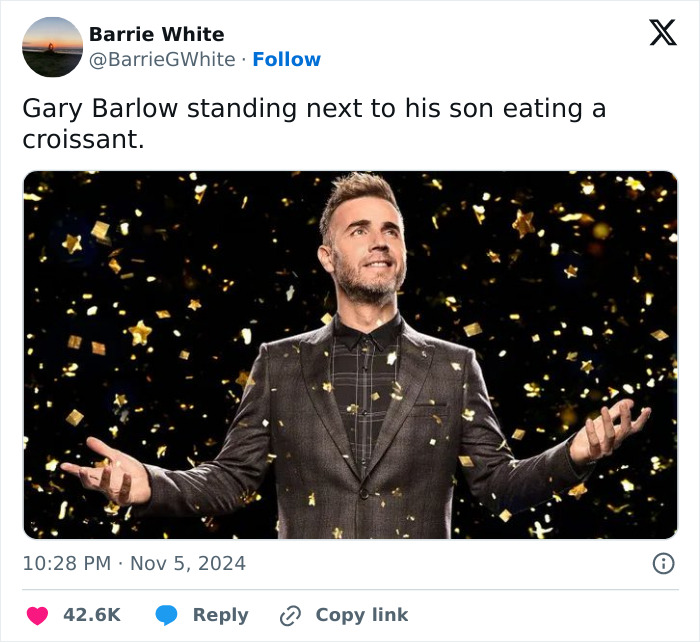Click the word "croissant" in the tweet
Screen dimensions: 700x642
click(x=80, y=140)
